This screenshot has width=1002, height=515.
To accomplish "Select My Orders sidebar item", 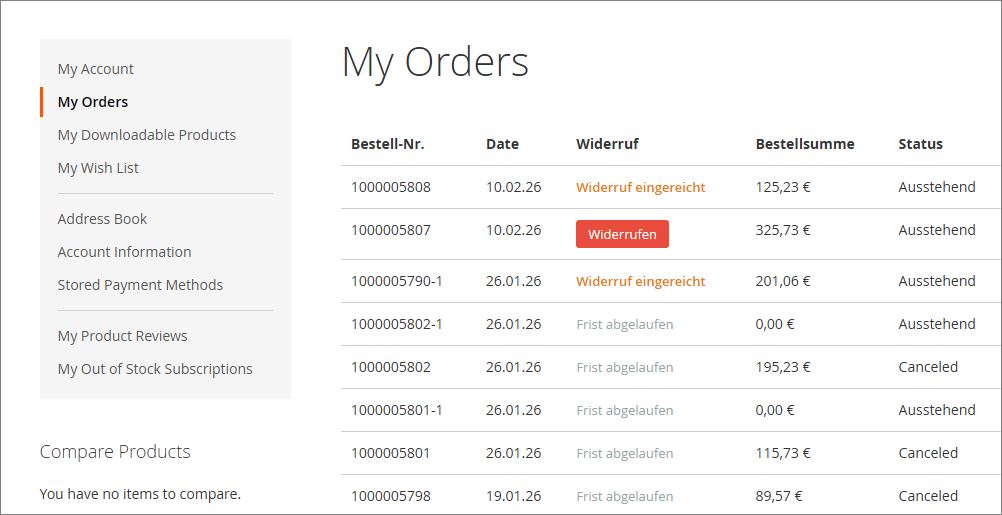I will click(93, 102).
